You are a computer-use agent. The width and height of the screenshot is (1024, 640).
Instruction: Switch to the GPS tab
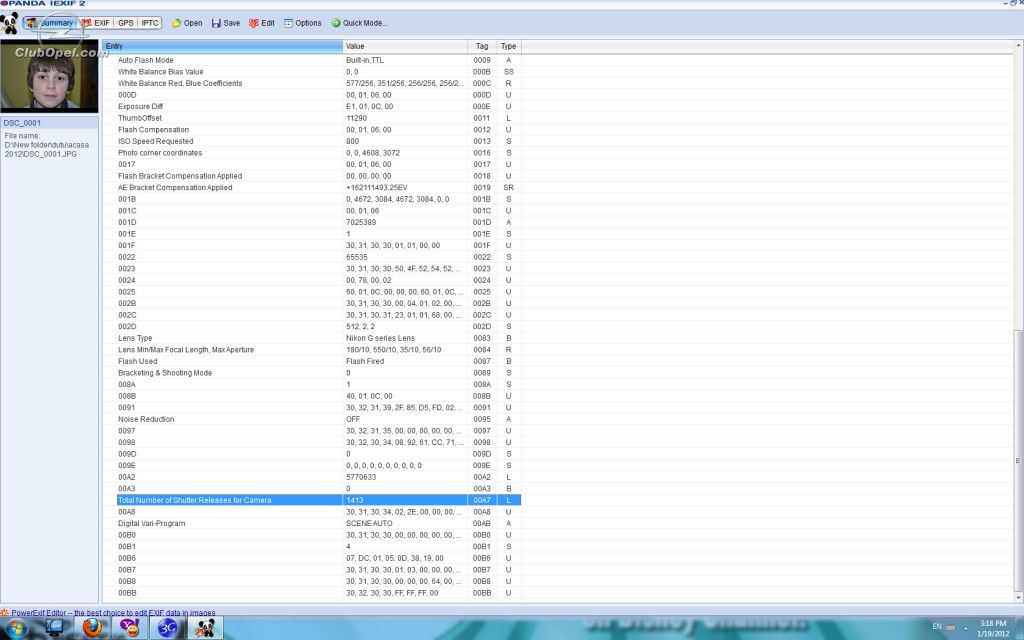(125, 23)
